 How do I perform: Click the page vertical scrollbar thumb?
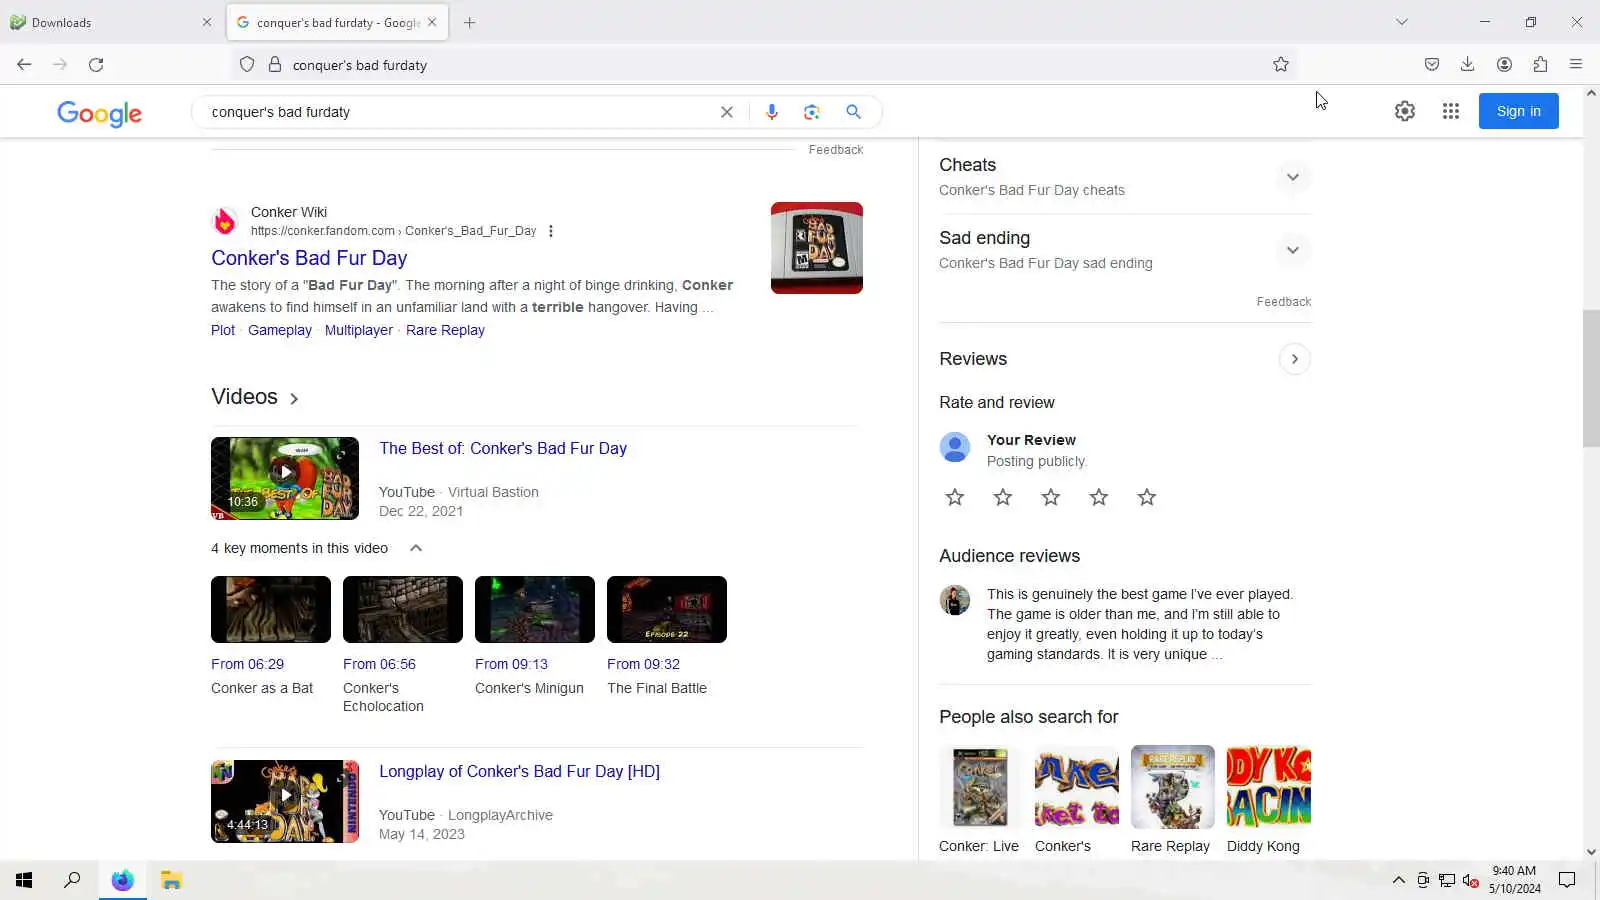click(1591, 378)
